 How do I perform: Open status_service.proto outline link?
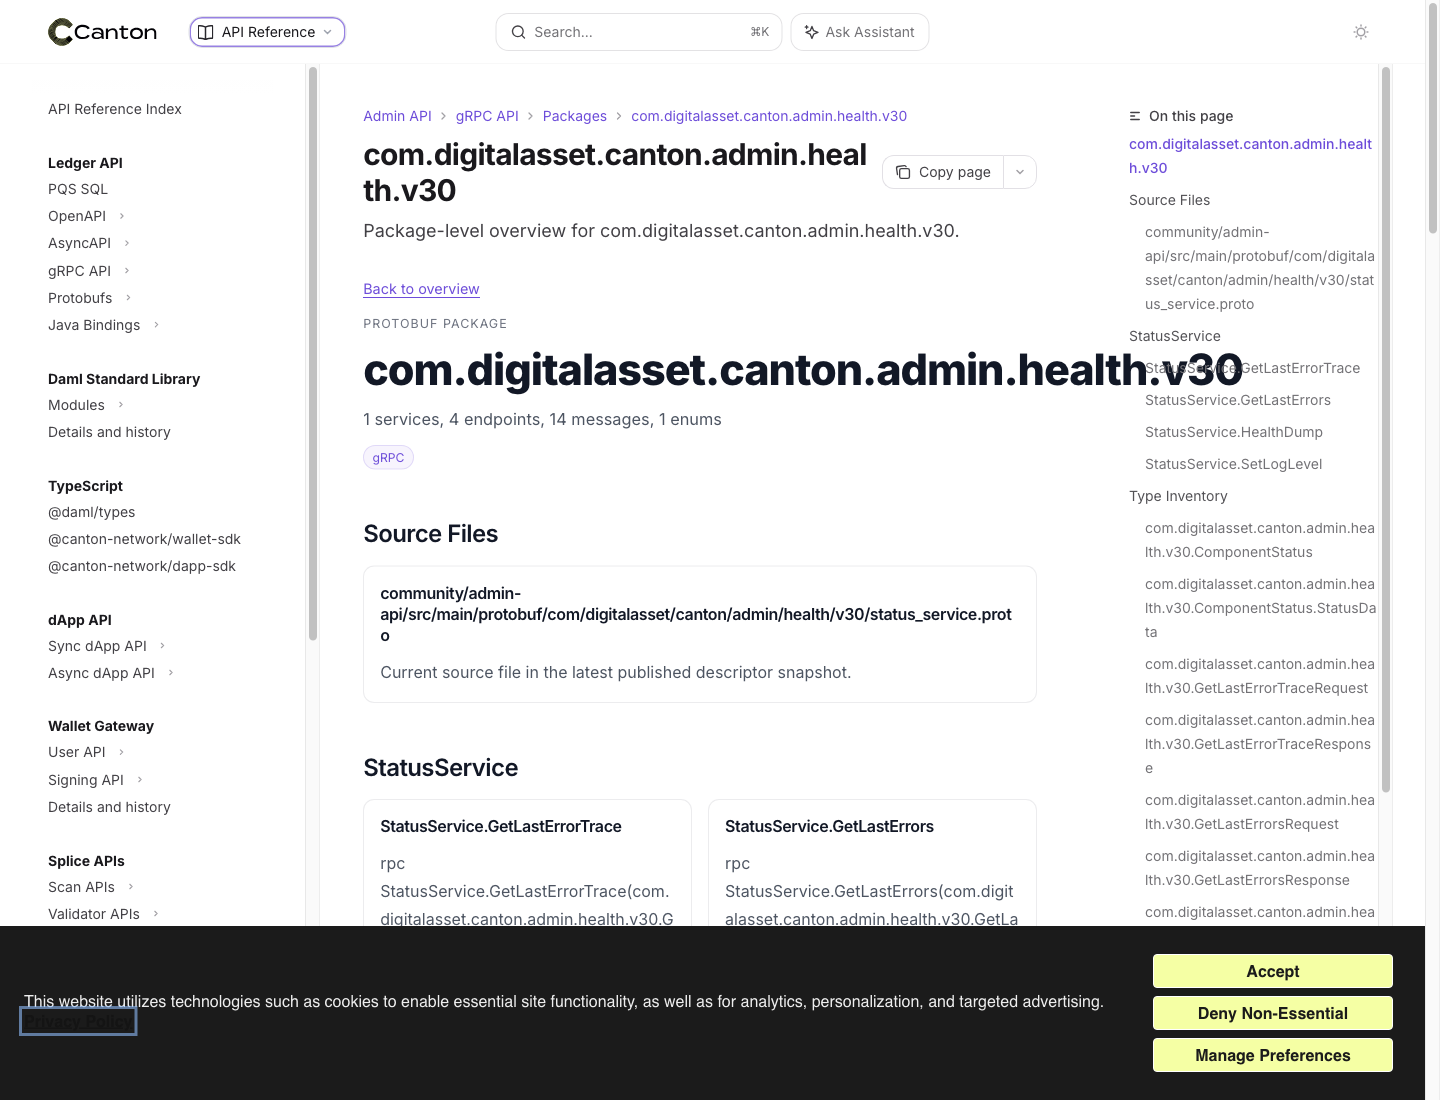1260,268
